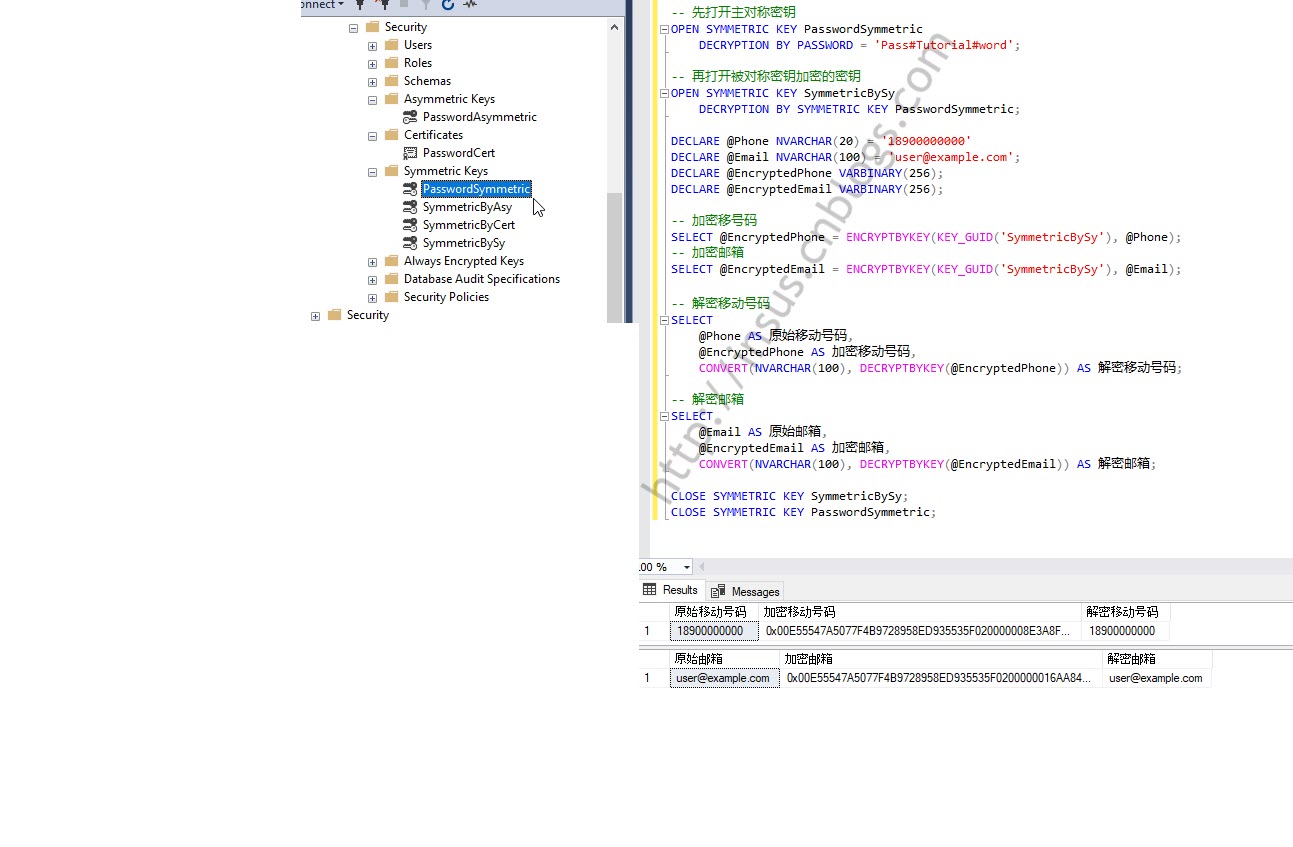Click the SymmetricByAsy key icon
This screenshot has width=1293, height=847.
[410, 207]
